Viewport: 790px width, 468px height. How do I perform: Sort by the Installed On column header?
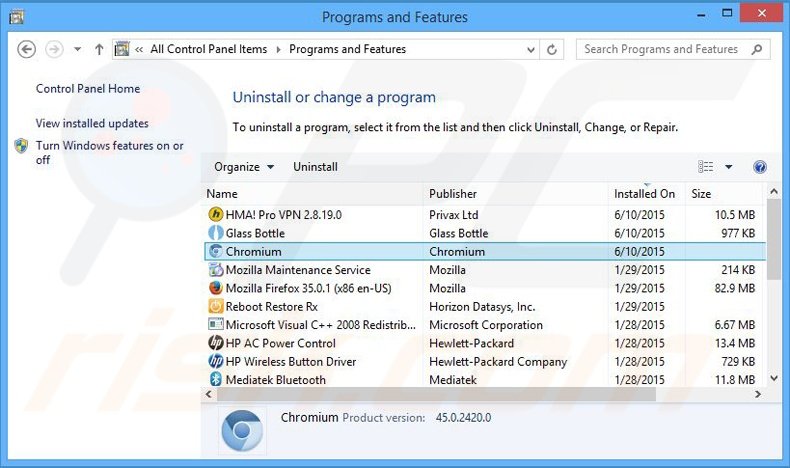[646, 194]
